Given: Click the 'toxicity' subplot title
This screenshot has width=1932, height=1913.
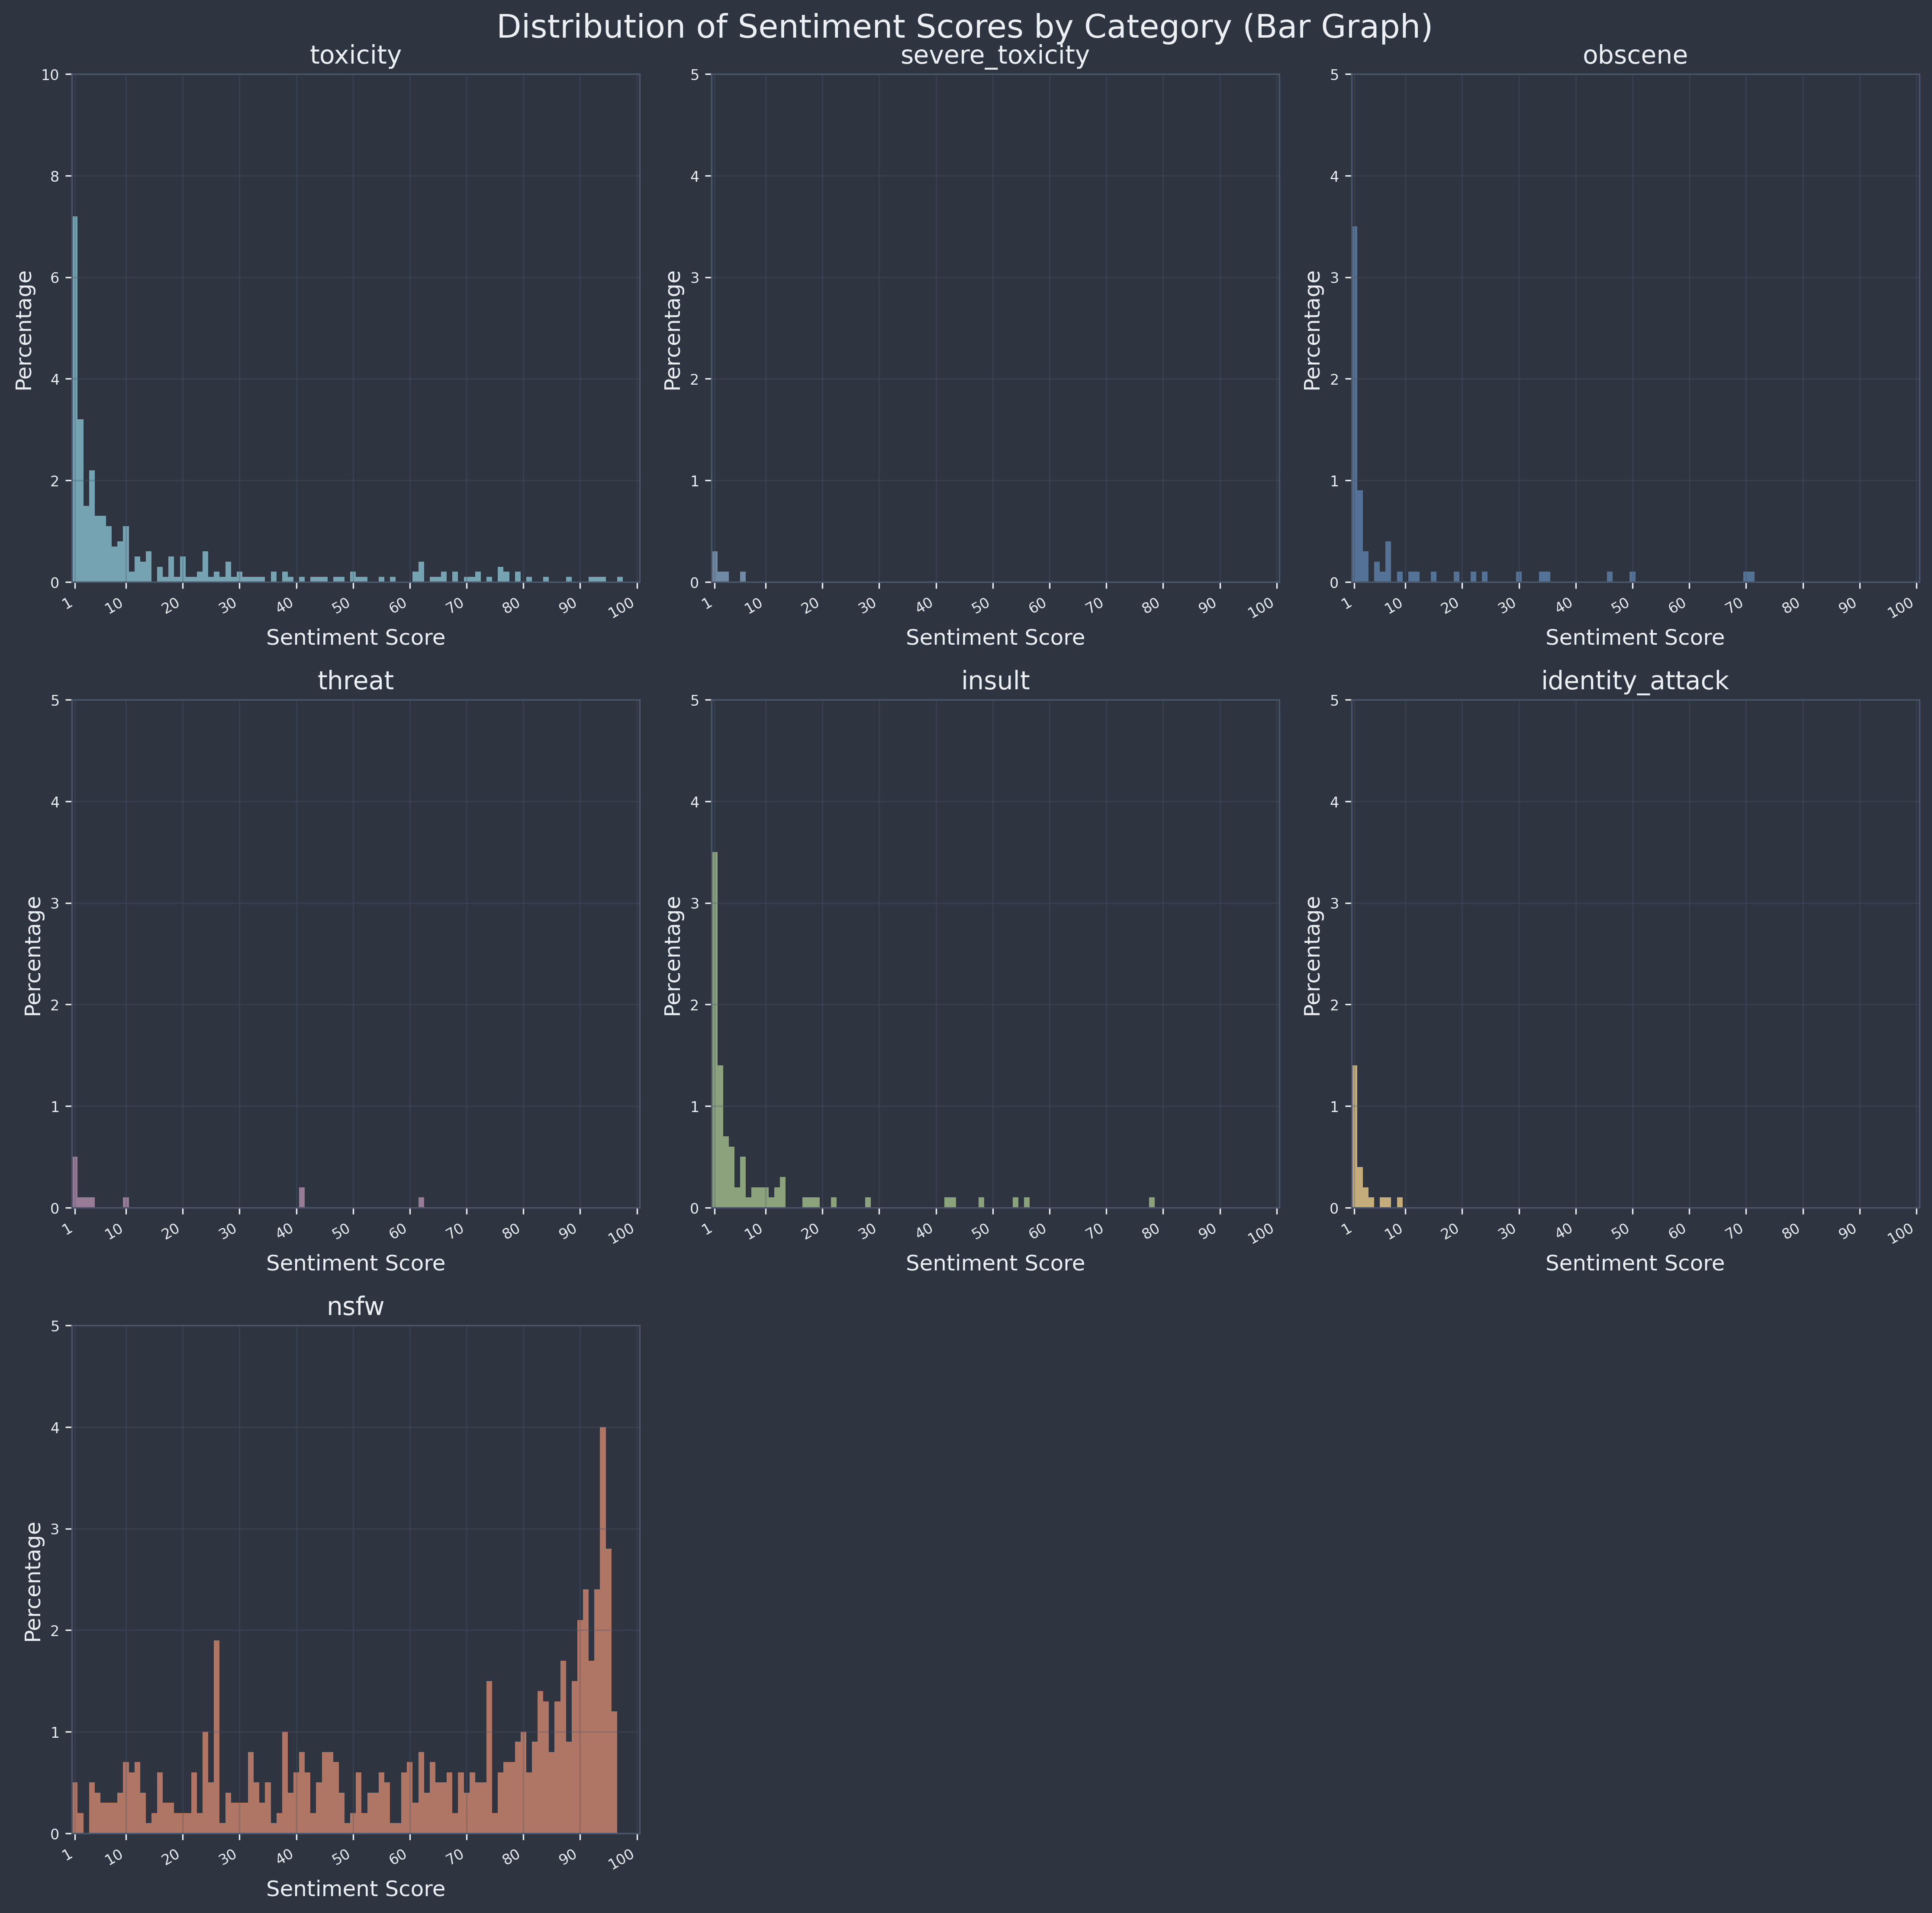Looking at the screenshot, I should coord(355,56).
